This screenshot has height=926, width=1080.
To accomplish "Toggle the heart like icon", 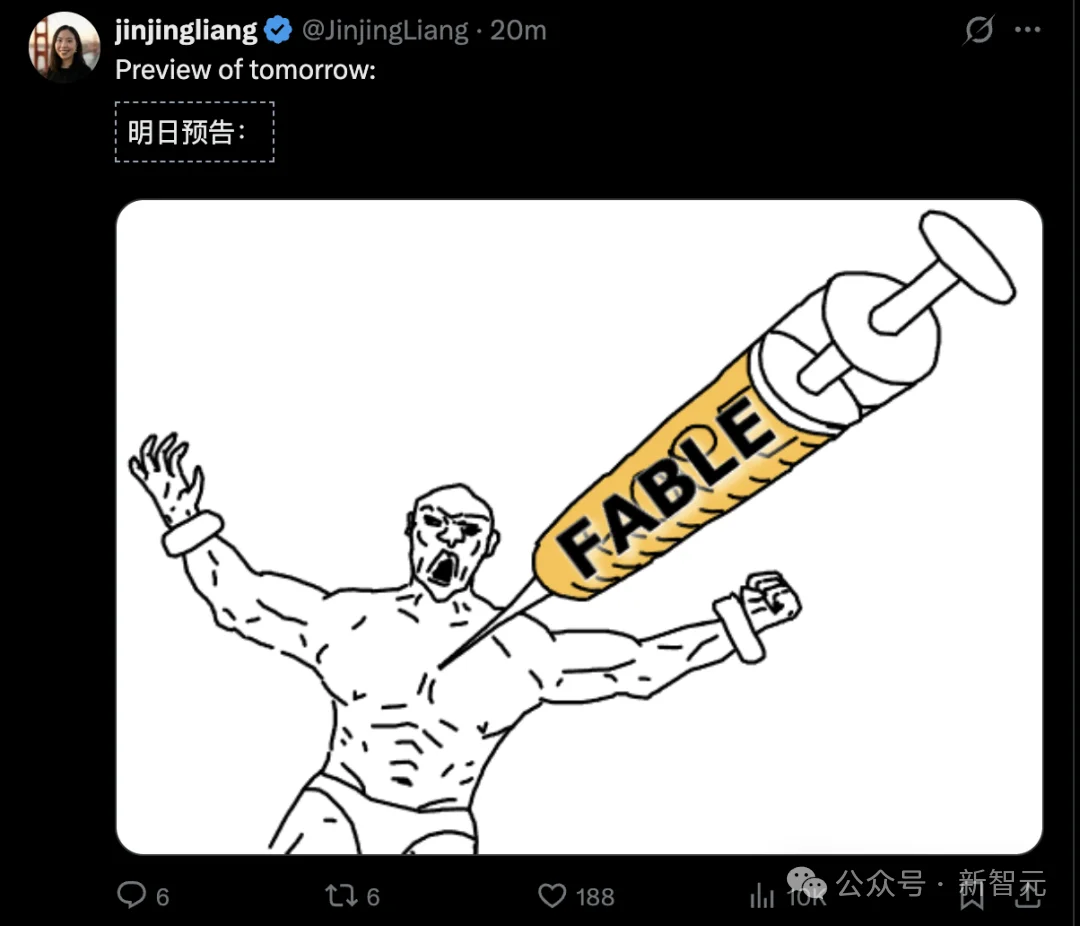I will tap(552, 895).
